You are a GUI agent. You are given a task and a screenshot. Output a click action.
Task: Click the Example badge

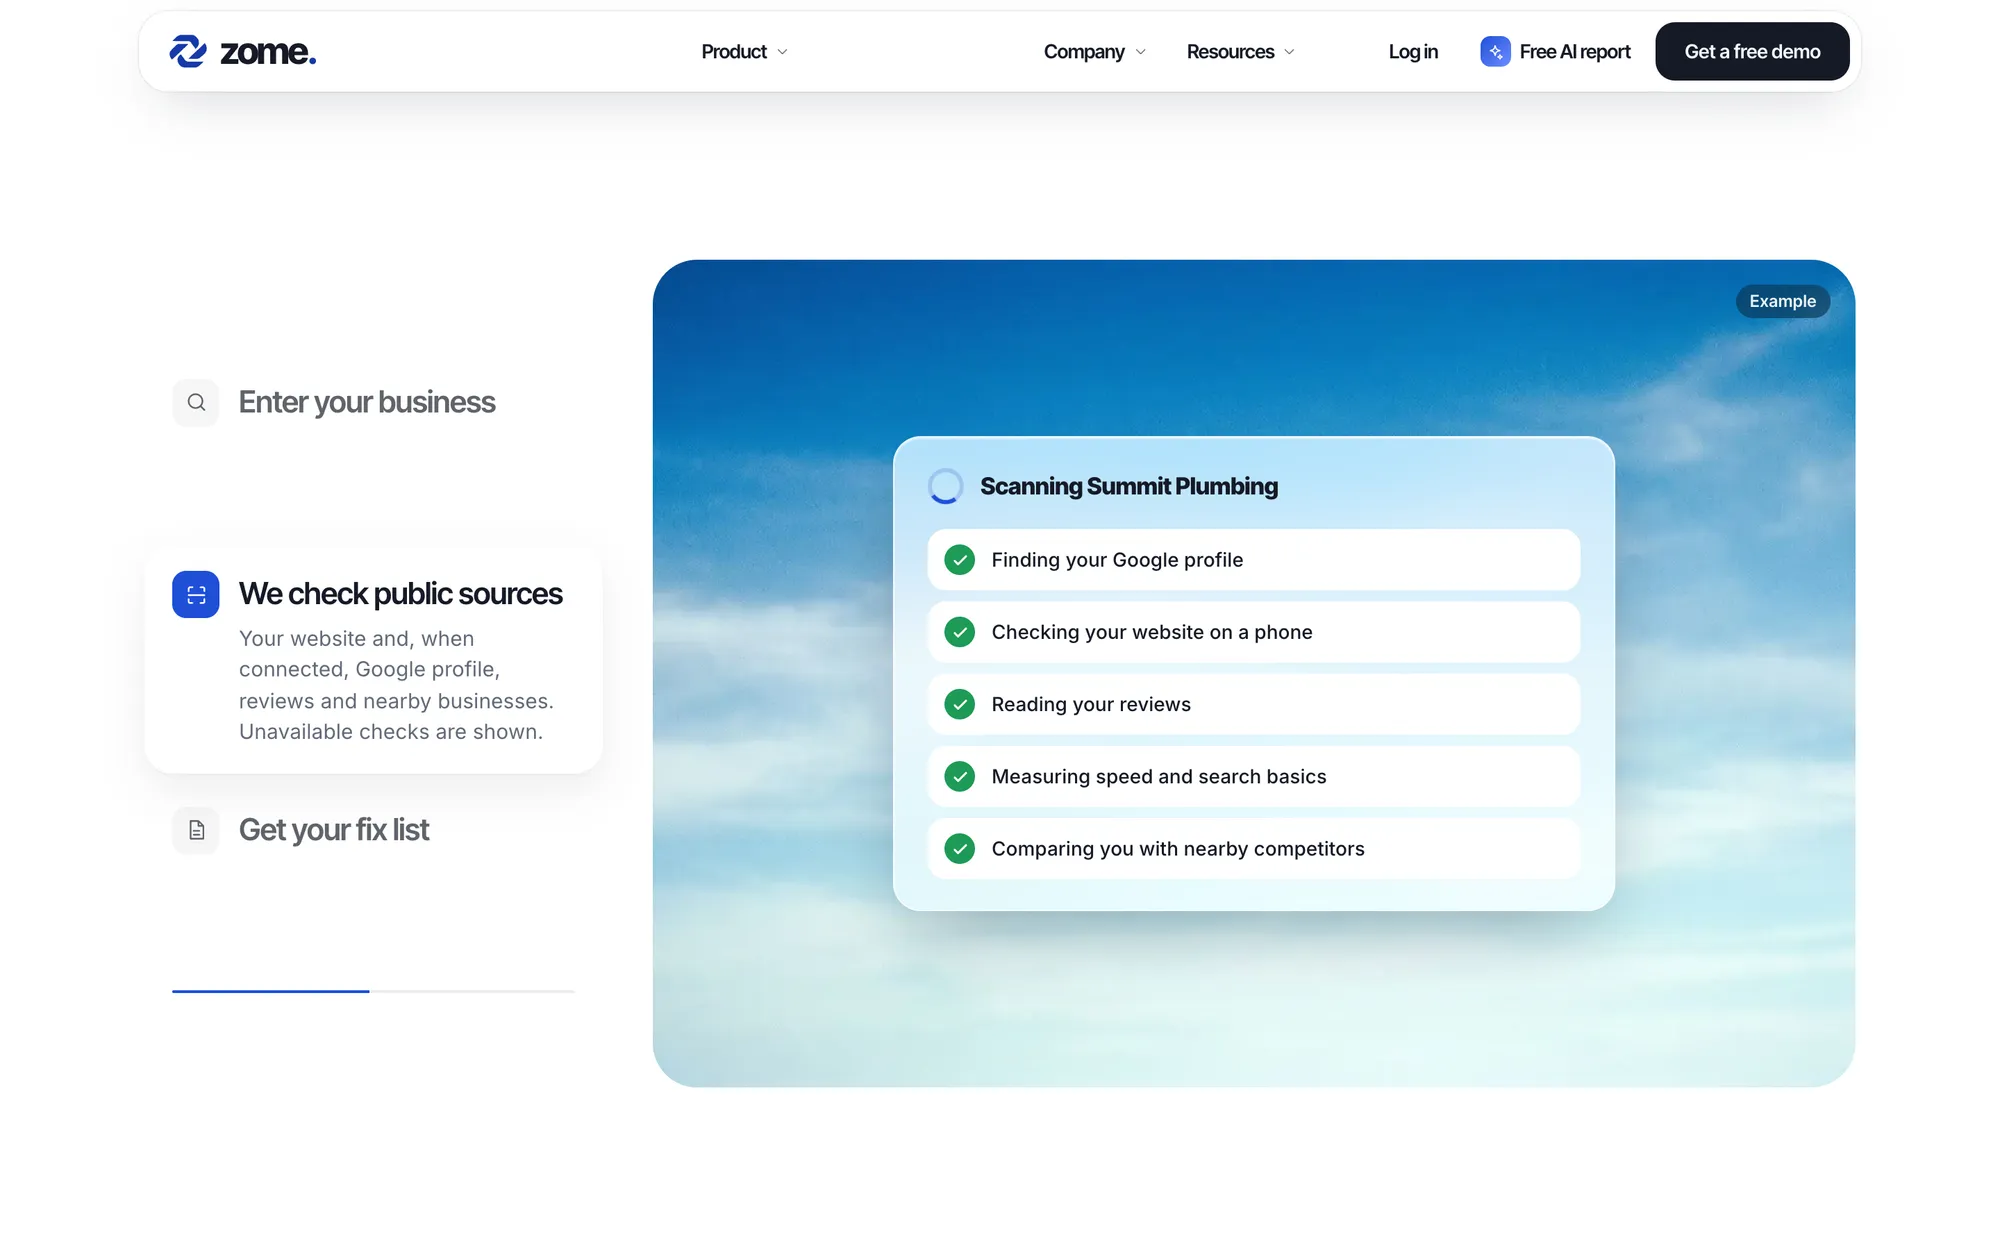(1782, 301)
